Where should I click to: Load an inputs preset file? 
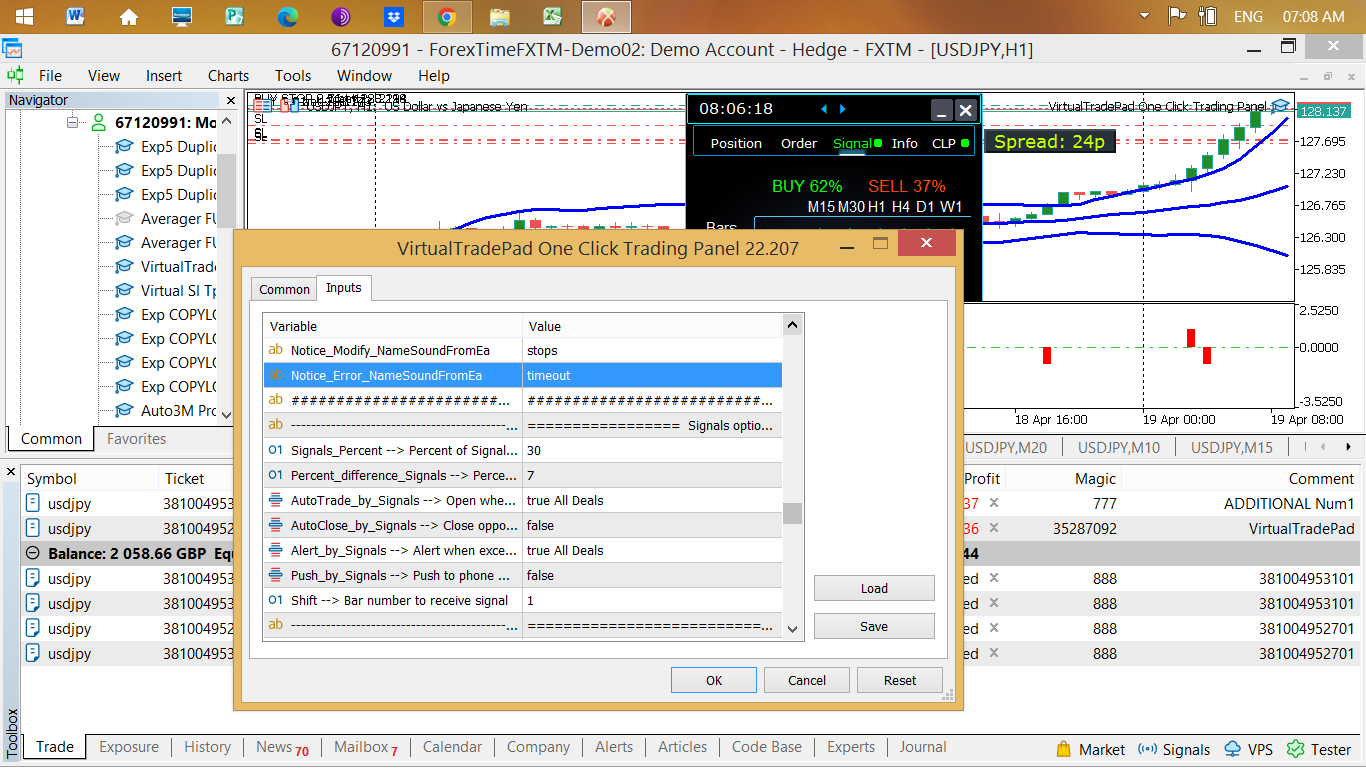coord(874,588)
